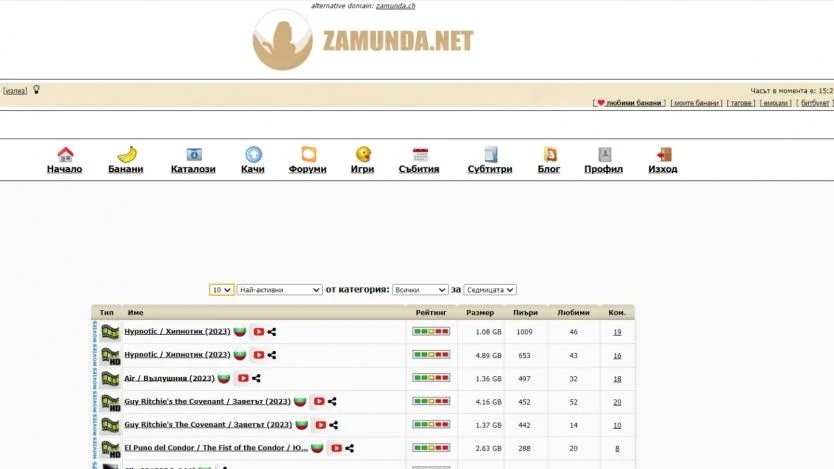Share the Hypnotic 1.08 GB torrent
834x469 pixels.
pos(272,332)
